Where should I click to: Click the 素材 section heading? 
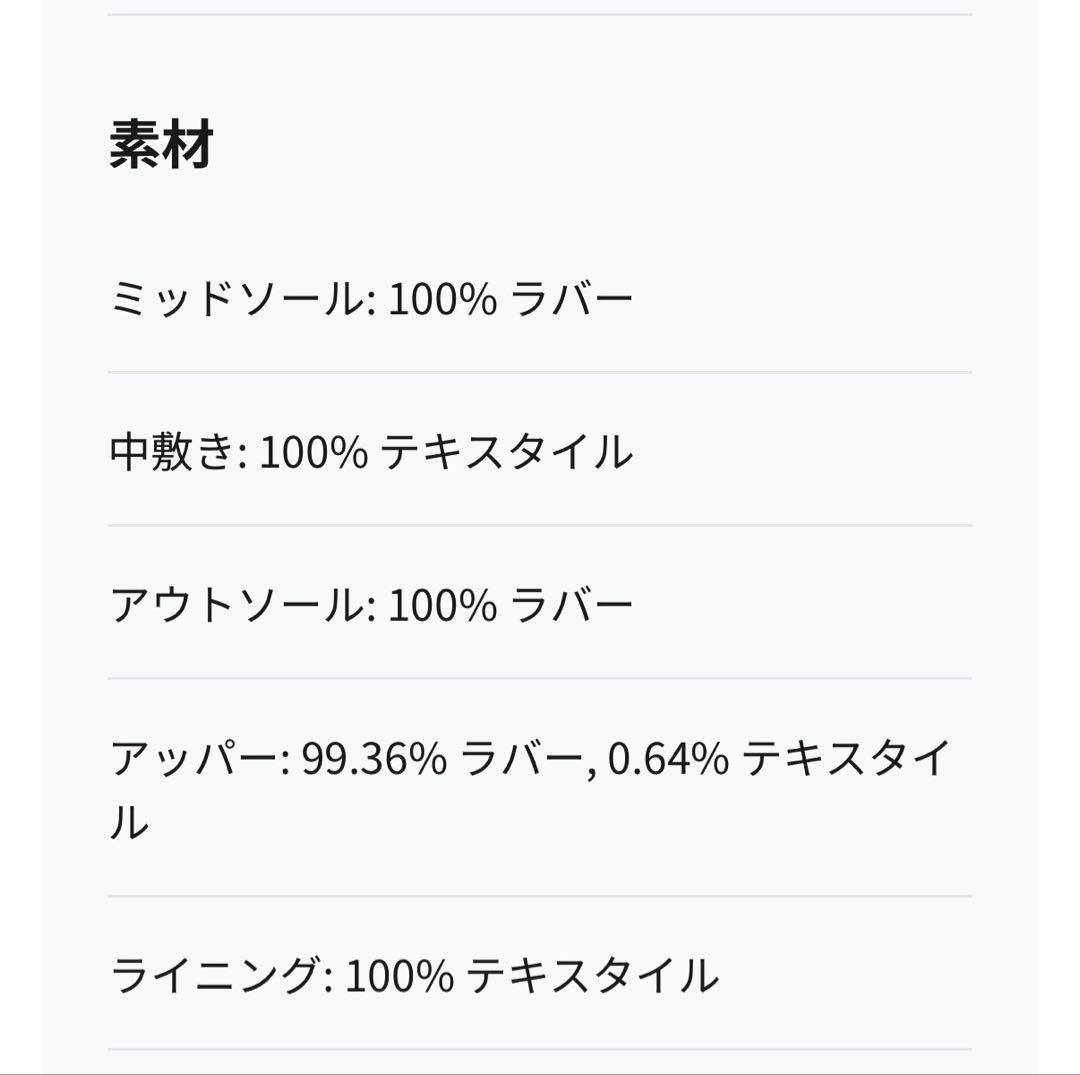click(161, 146)
